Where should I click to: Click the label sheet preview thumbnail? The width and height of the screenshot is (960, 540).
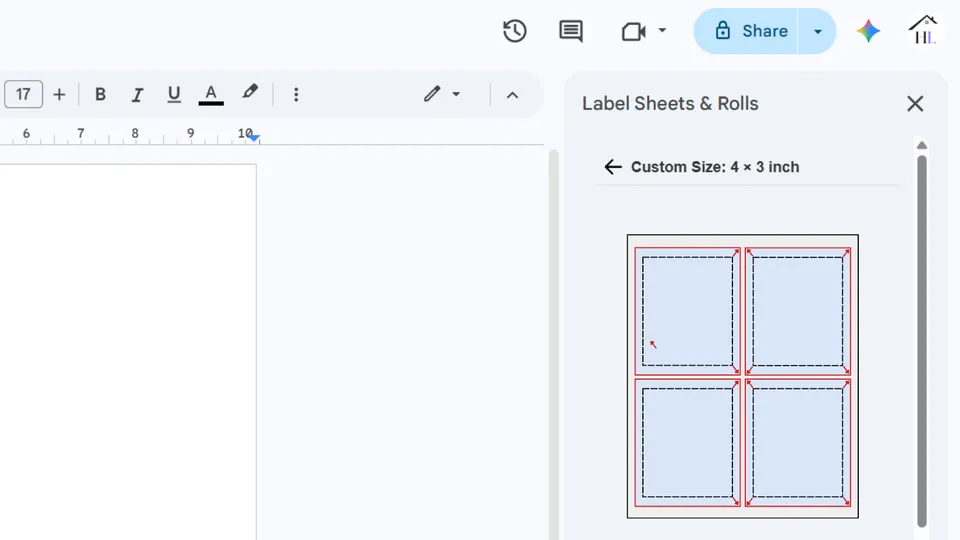coord(743,376)
